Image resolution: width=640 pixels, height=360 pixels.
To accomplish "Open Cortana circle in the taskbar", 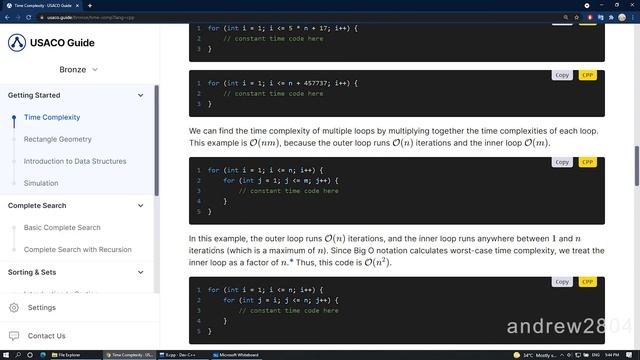I will point(30,355).
